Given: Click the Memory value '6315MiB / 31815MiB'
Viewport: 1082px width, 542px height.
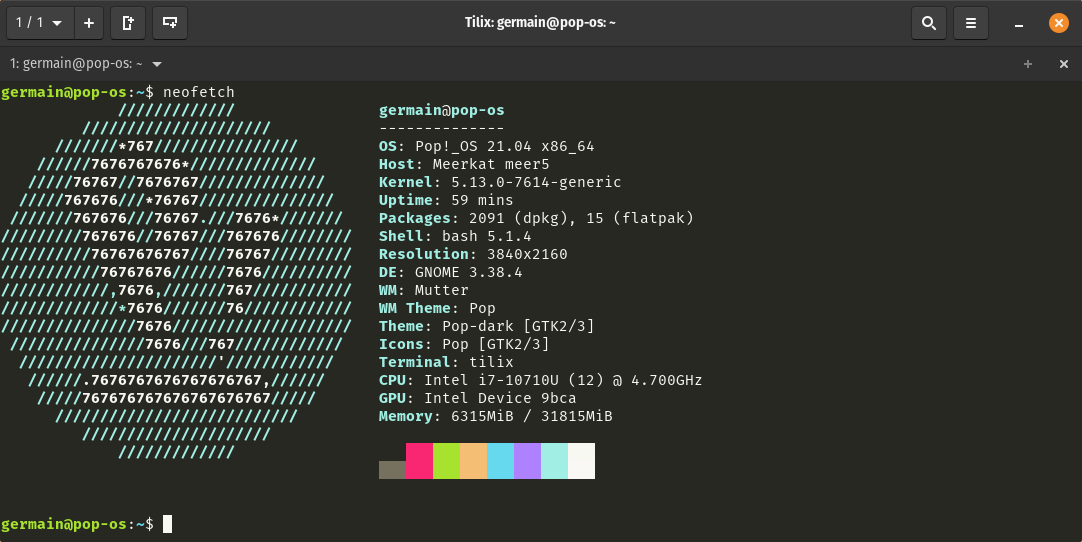Looking at the screenshot, I should (x=531, y=416).
